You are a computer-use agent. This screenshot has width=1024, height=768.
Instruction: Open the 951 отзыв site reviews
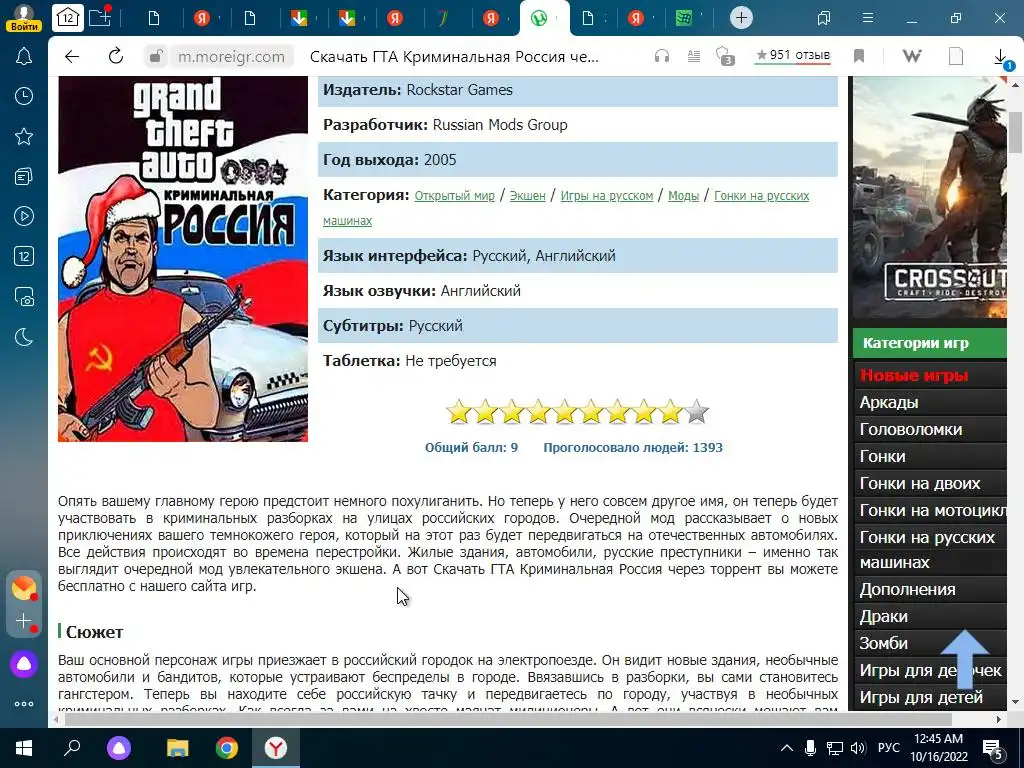[x=793, y=56]
